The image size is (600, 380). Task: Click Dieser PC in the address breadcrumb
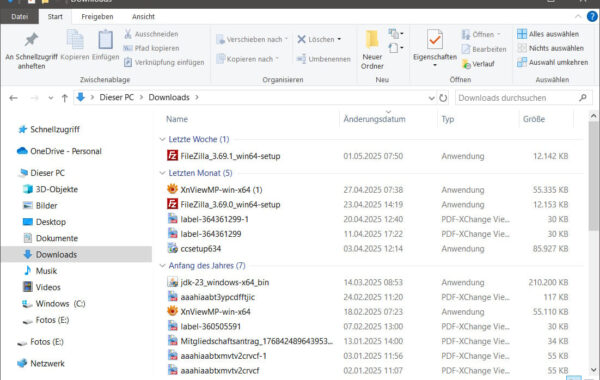tap(117, 98)
